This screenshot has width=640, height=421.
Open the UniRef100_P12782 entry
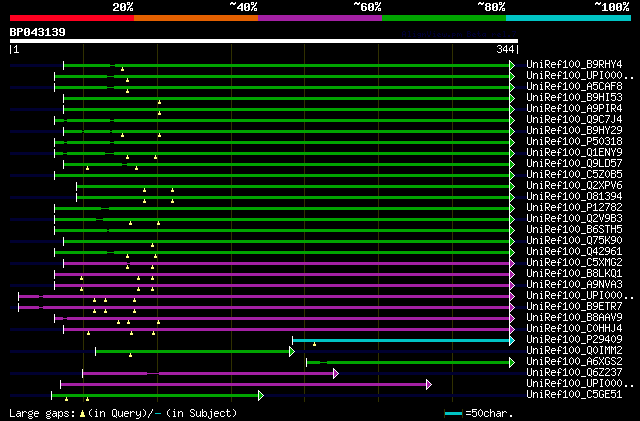pos(574,207)
